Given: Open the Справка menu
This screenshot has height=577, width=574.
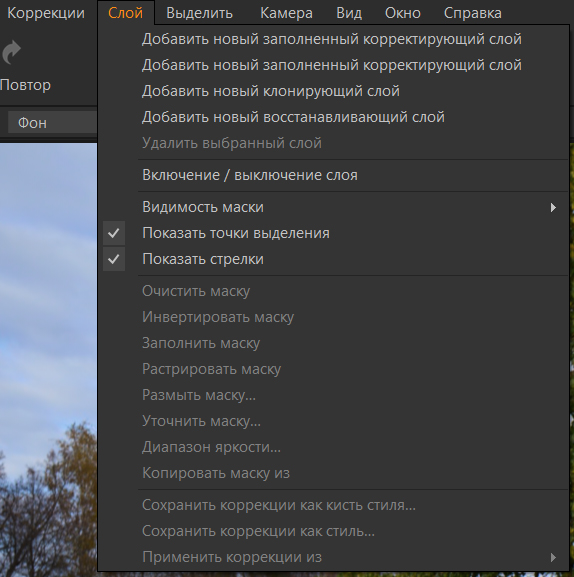Looking at the screenshot, I should click(472, 13).
